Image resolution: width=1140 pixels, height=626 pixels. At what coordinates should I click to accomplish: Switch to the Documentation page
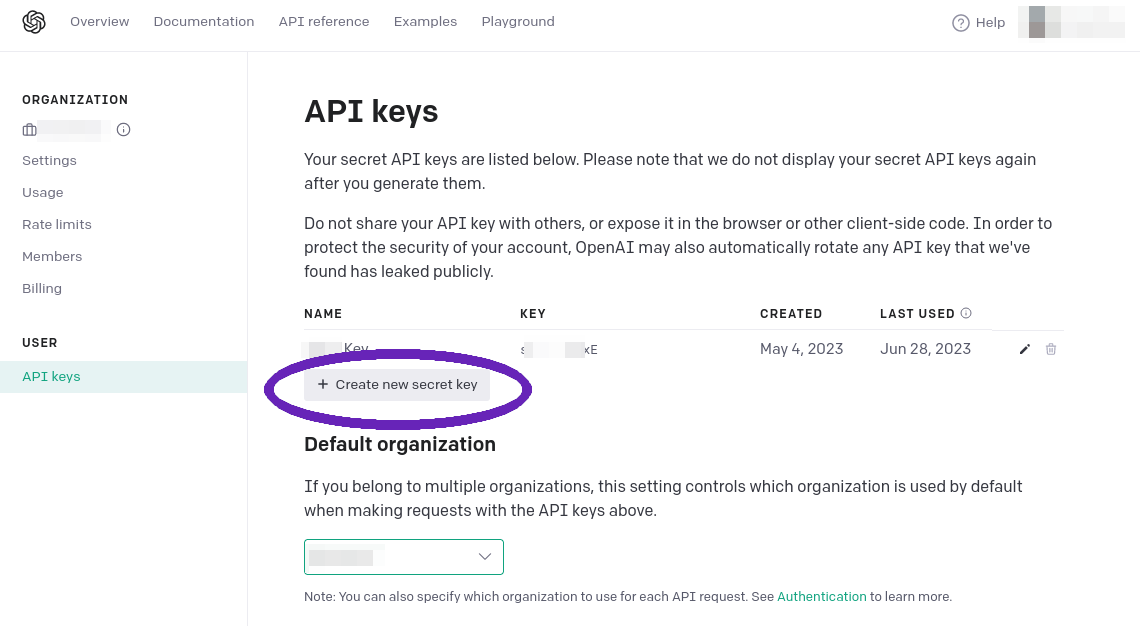tap(204, 21)
